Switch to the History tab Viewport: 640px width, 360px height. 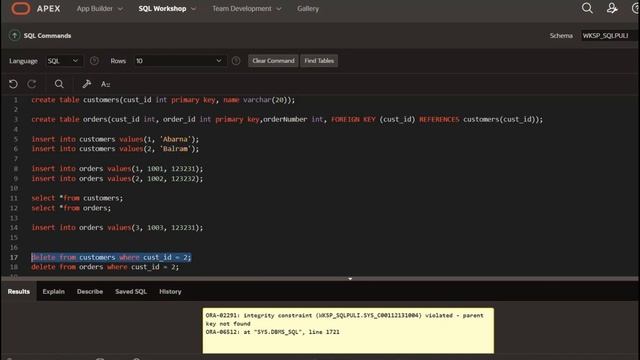[x=170, y=291]
